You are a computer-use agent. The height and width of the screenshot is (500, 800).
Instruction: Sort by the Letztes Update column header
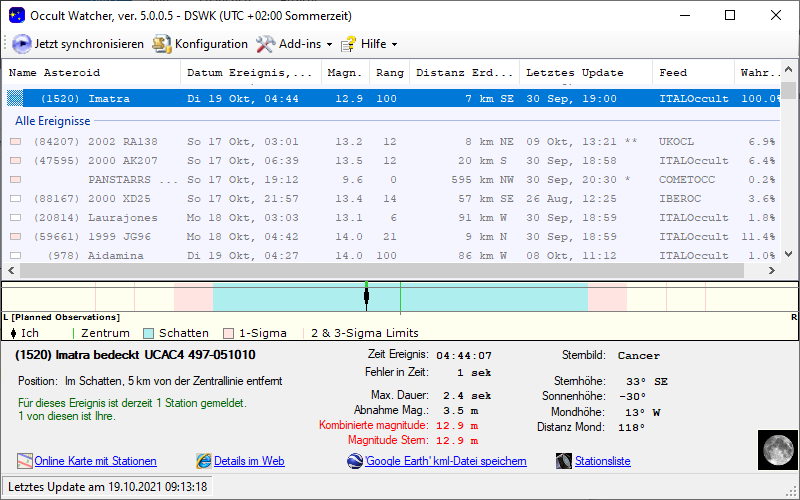[x=574, y=73]
